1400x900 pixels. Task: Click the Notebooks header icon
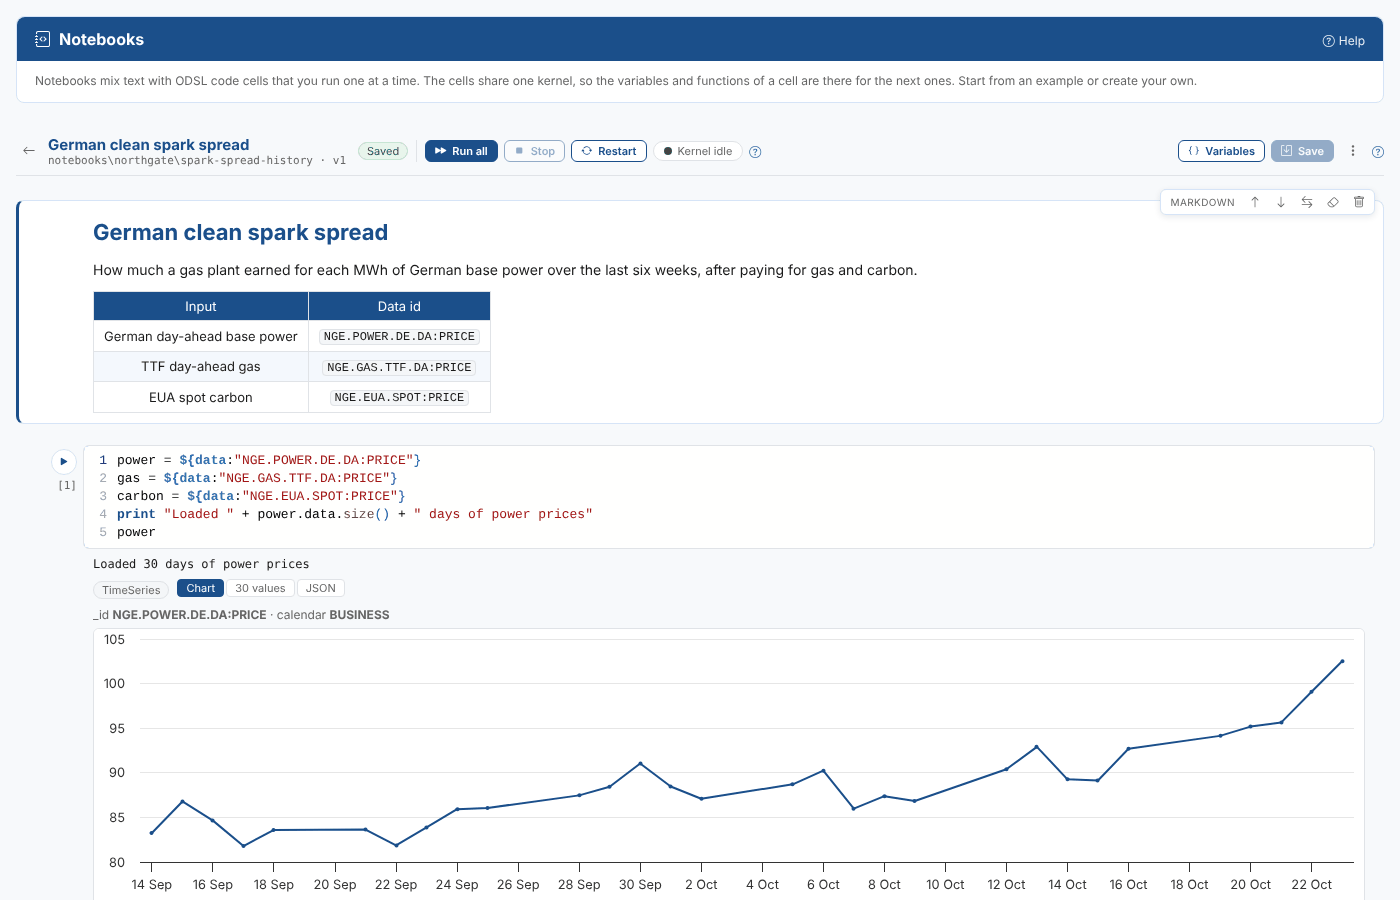click(42, 39)
